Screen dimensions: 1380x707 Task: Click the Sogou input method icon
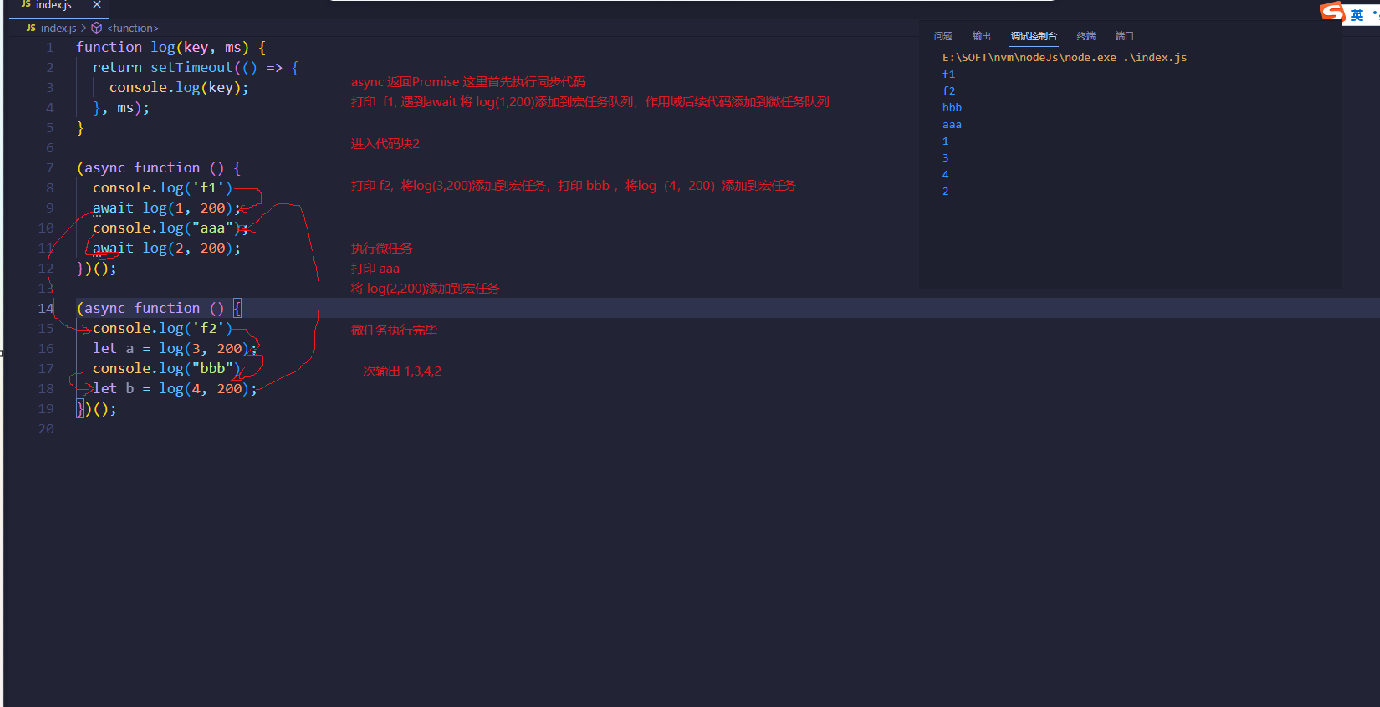1332,12
